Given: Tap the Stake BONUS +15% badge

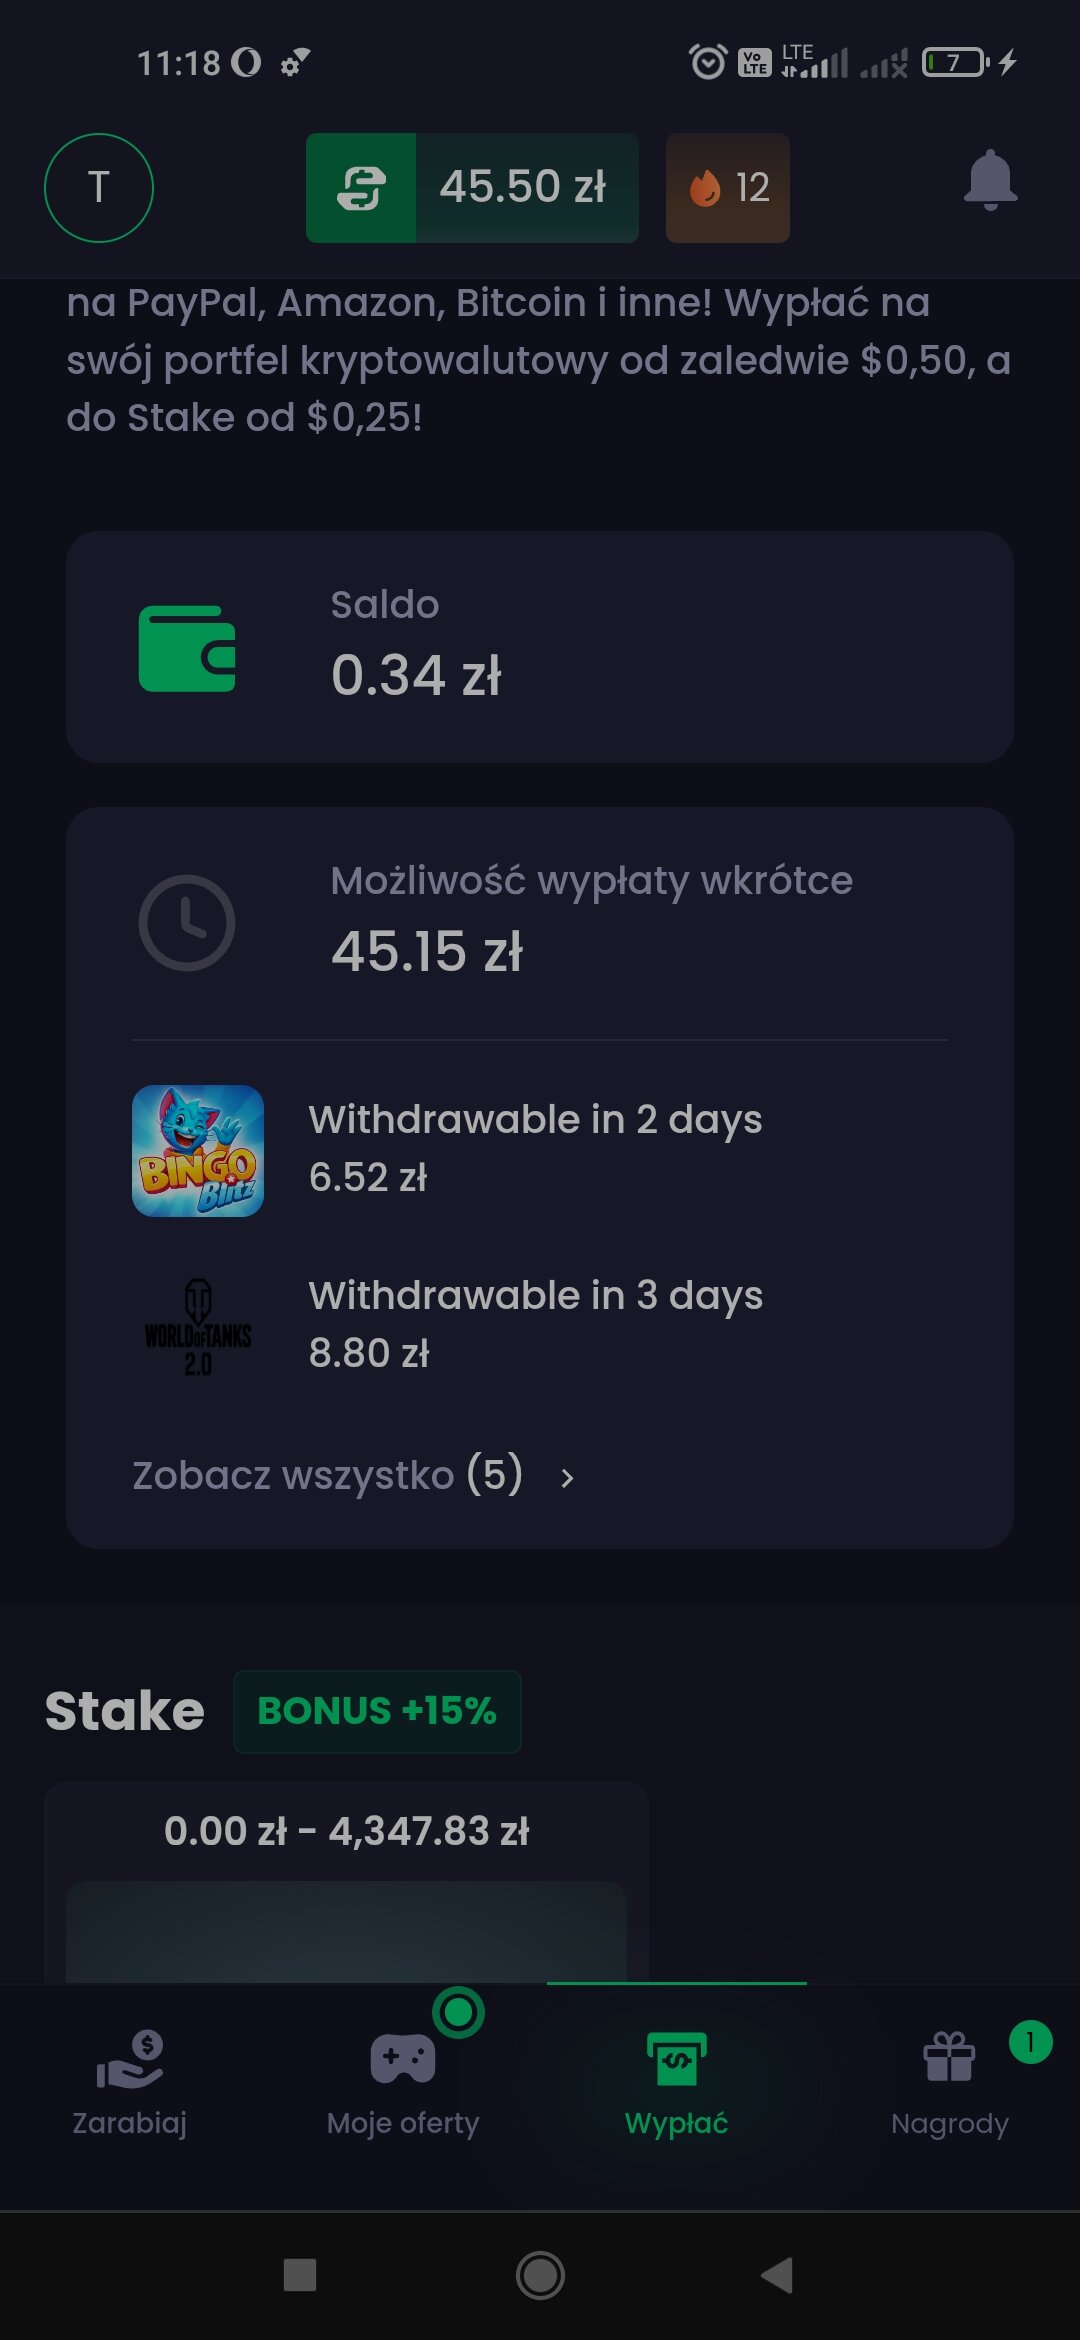Looking at the screenshot, I should (377, 1711).
